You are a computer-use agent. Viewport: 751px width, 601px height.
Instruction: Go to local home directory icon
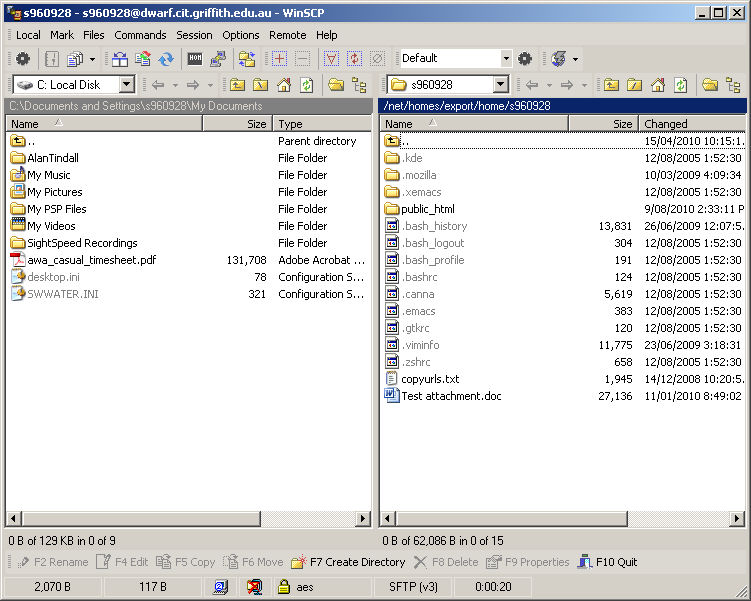284,85
